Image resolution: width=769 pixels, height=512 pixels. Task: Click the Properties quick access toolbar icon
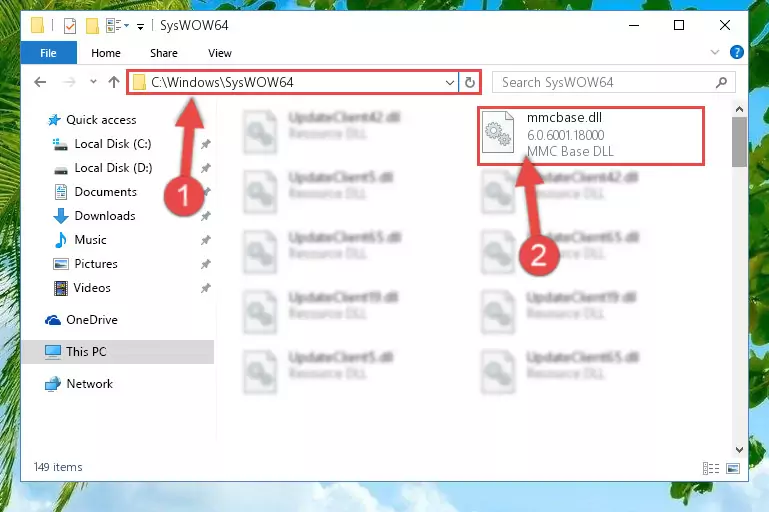70,26
